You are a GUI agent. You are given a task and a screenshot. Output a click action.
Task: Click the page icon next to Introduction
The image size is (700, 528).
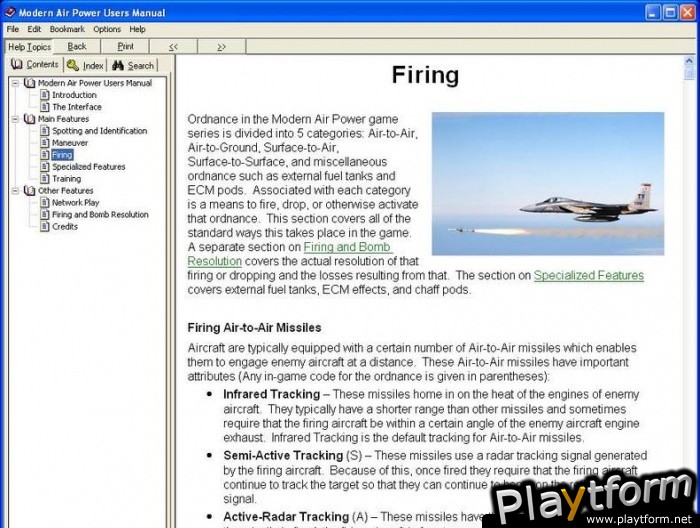pos(45,95)
